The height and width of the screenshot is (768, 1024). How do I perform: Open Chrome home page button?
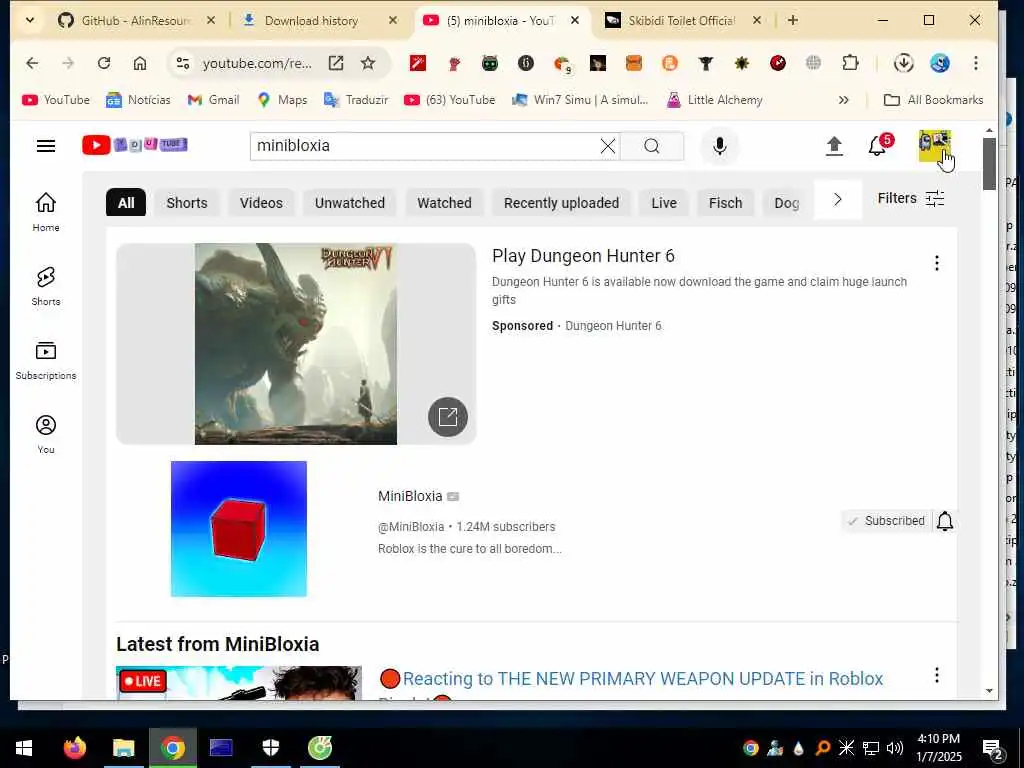click(140, 63)
